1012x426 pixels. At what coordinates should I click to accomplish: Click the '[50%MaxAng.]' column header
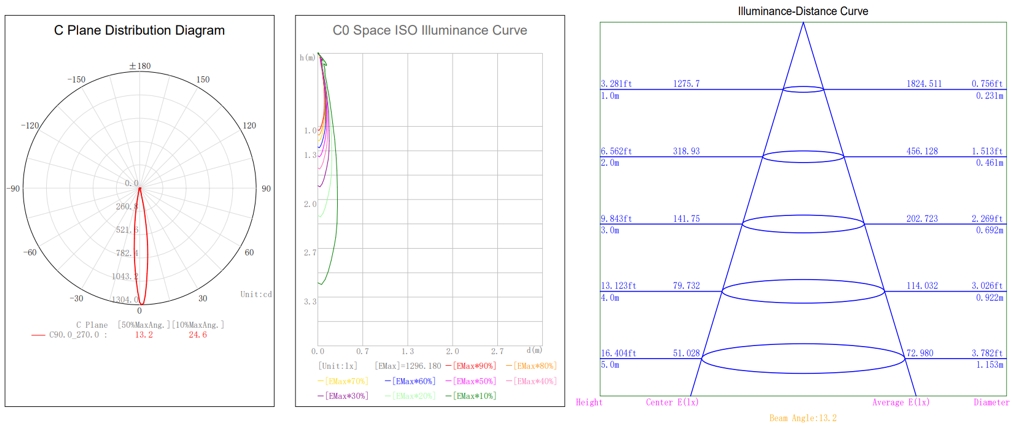click(x=143, y=324)
